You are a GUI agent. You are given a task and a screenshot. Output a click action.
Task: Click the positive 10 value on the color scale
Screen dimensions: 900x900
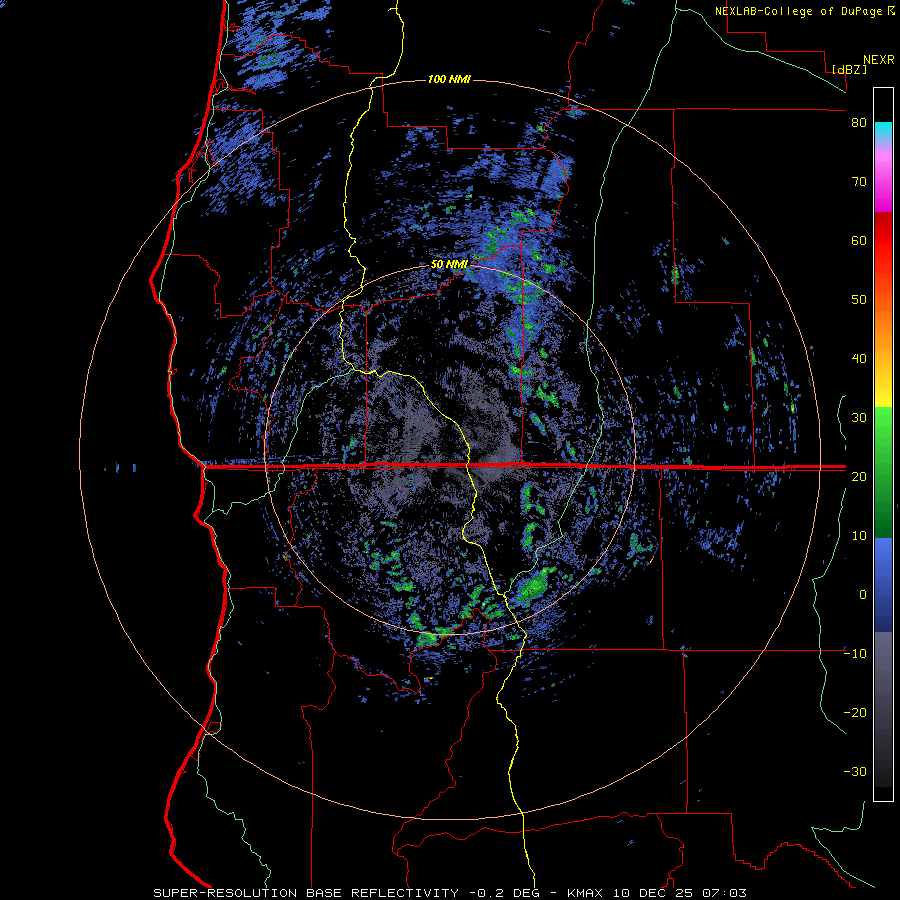(859, 536)
